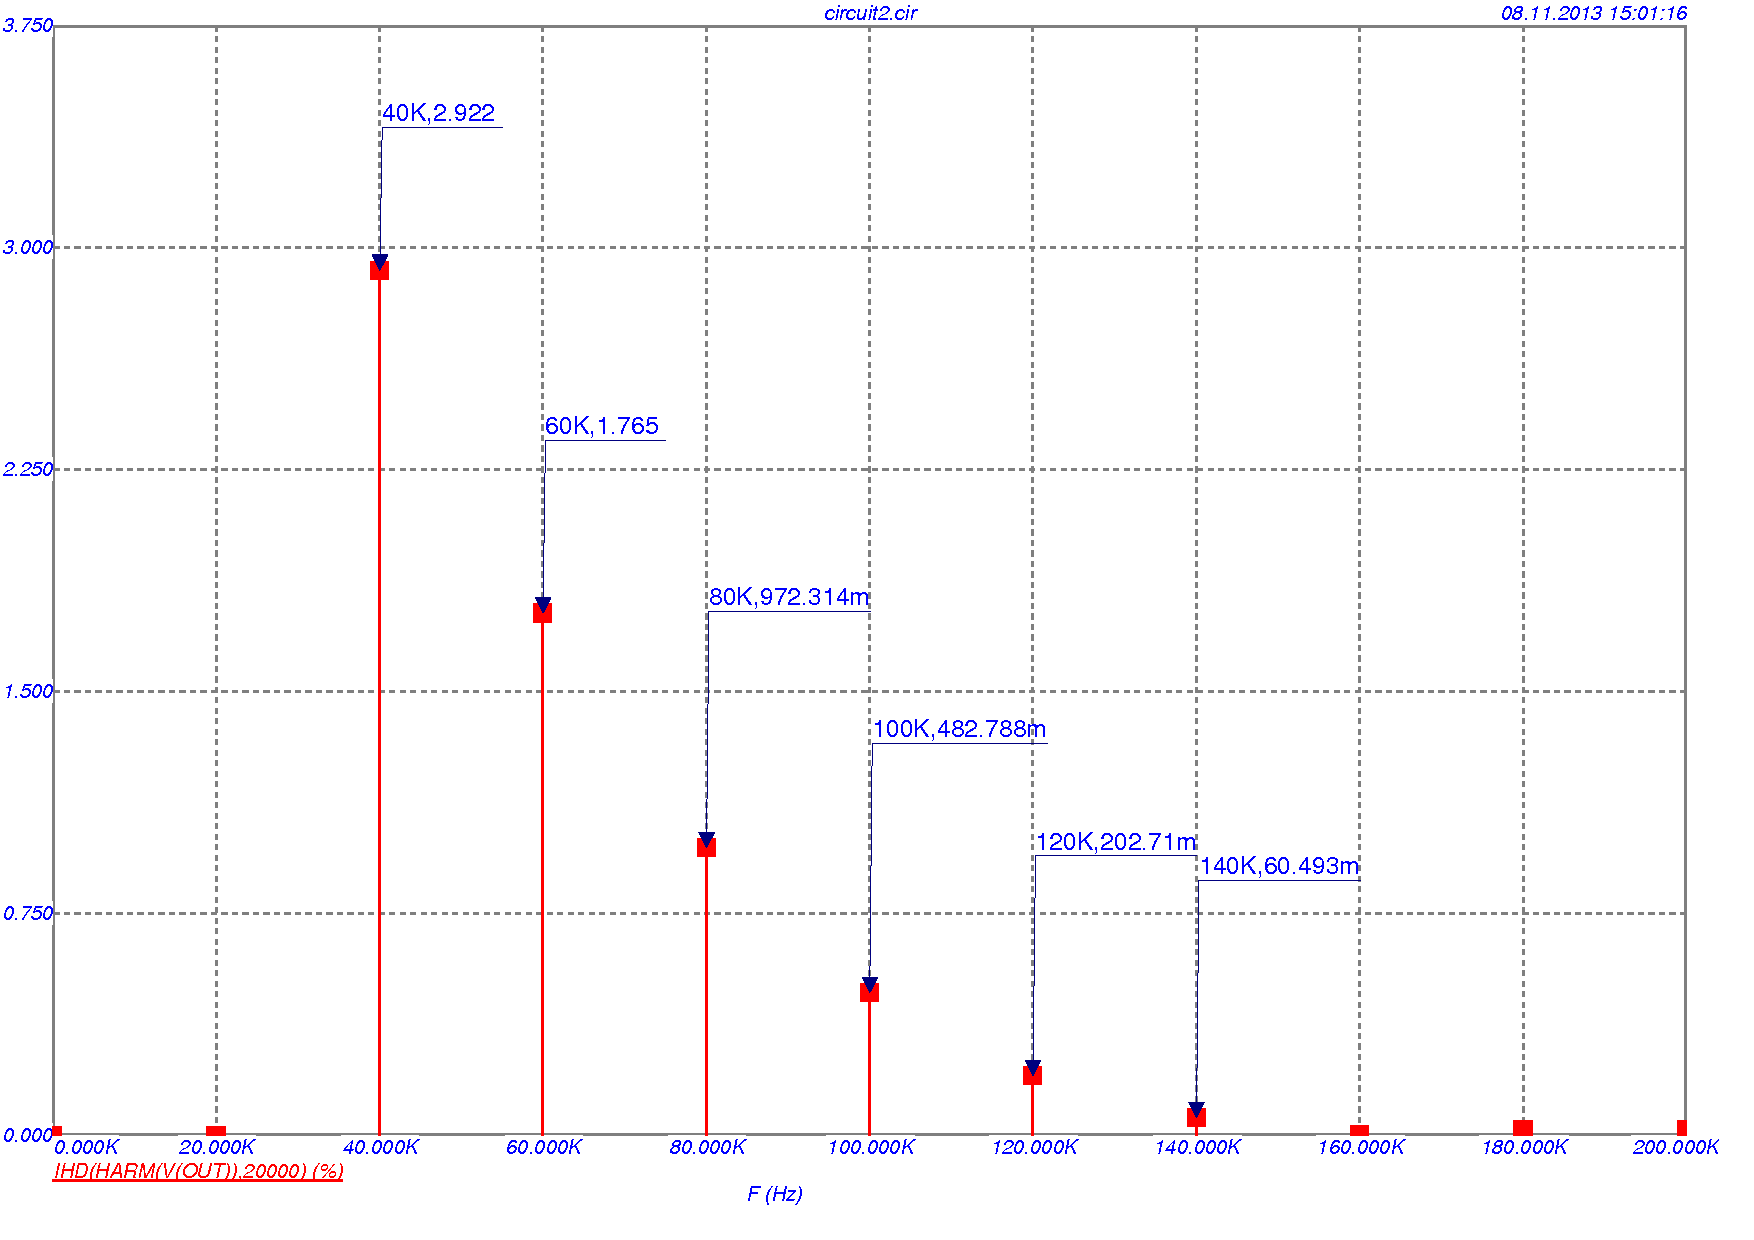This screenshot has height=1240, width=1754.
Task: Click the Y-axis value '3.000'
Action: click(x=28, y=248)
